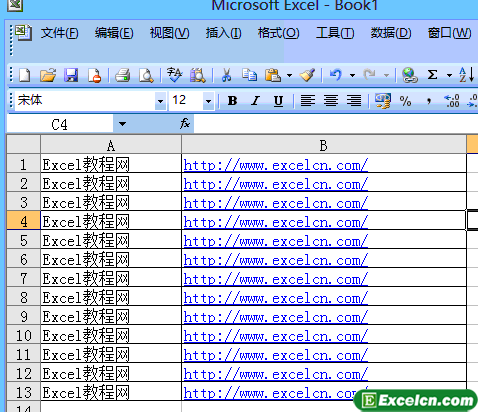Open the 编辑(E) menu

click(x=114, y=33)
